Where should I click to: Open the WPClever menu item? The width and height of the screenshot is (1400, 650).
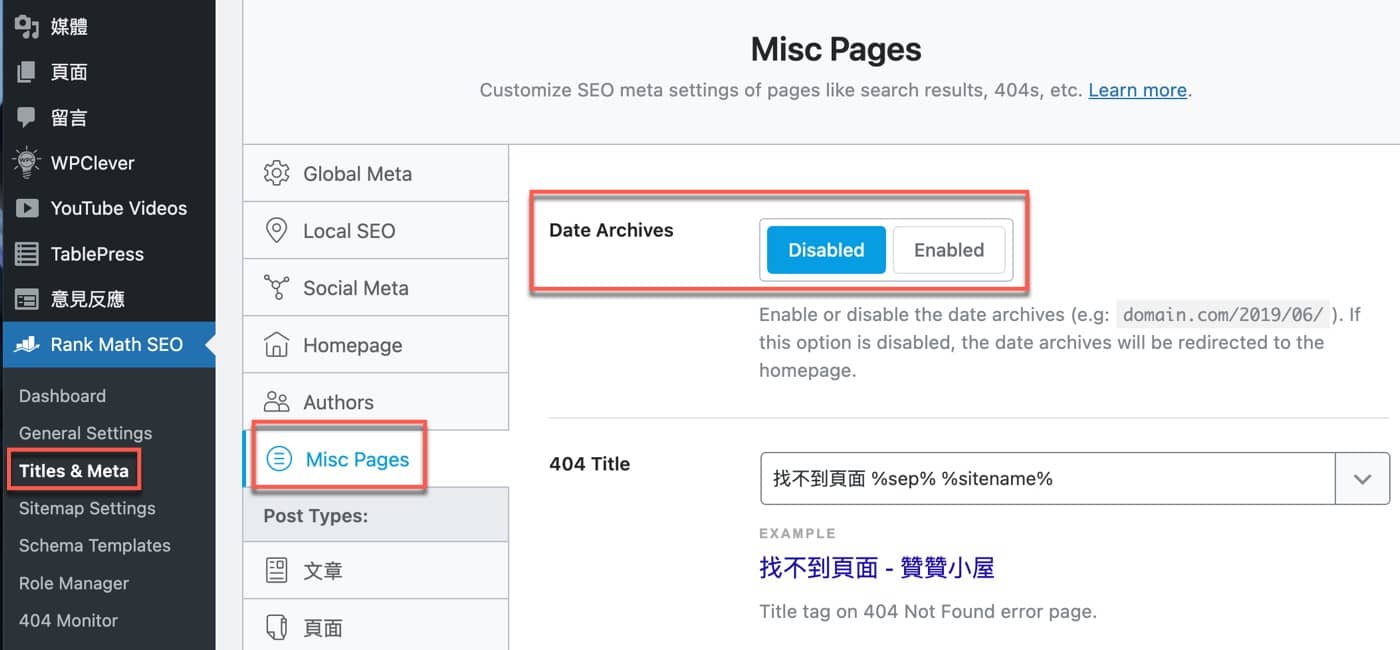(x=108, y=163)
